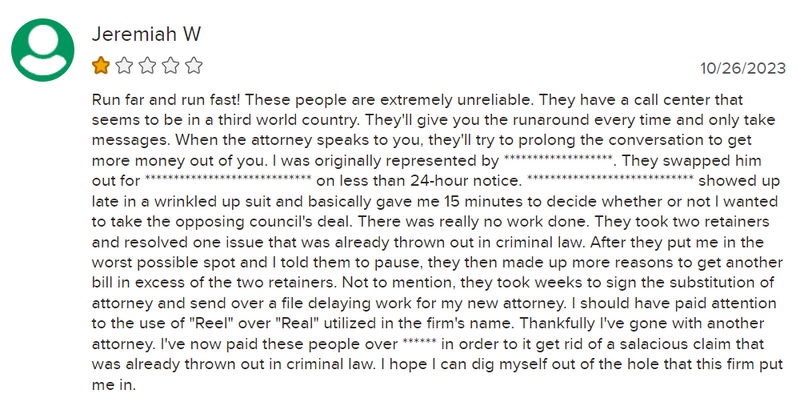Click the fifth empty rating star
This screenshot has width=800, height=406.
[194, 66]
